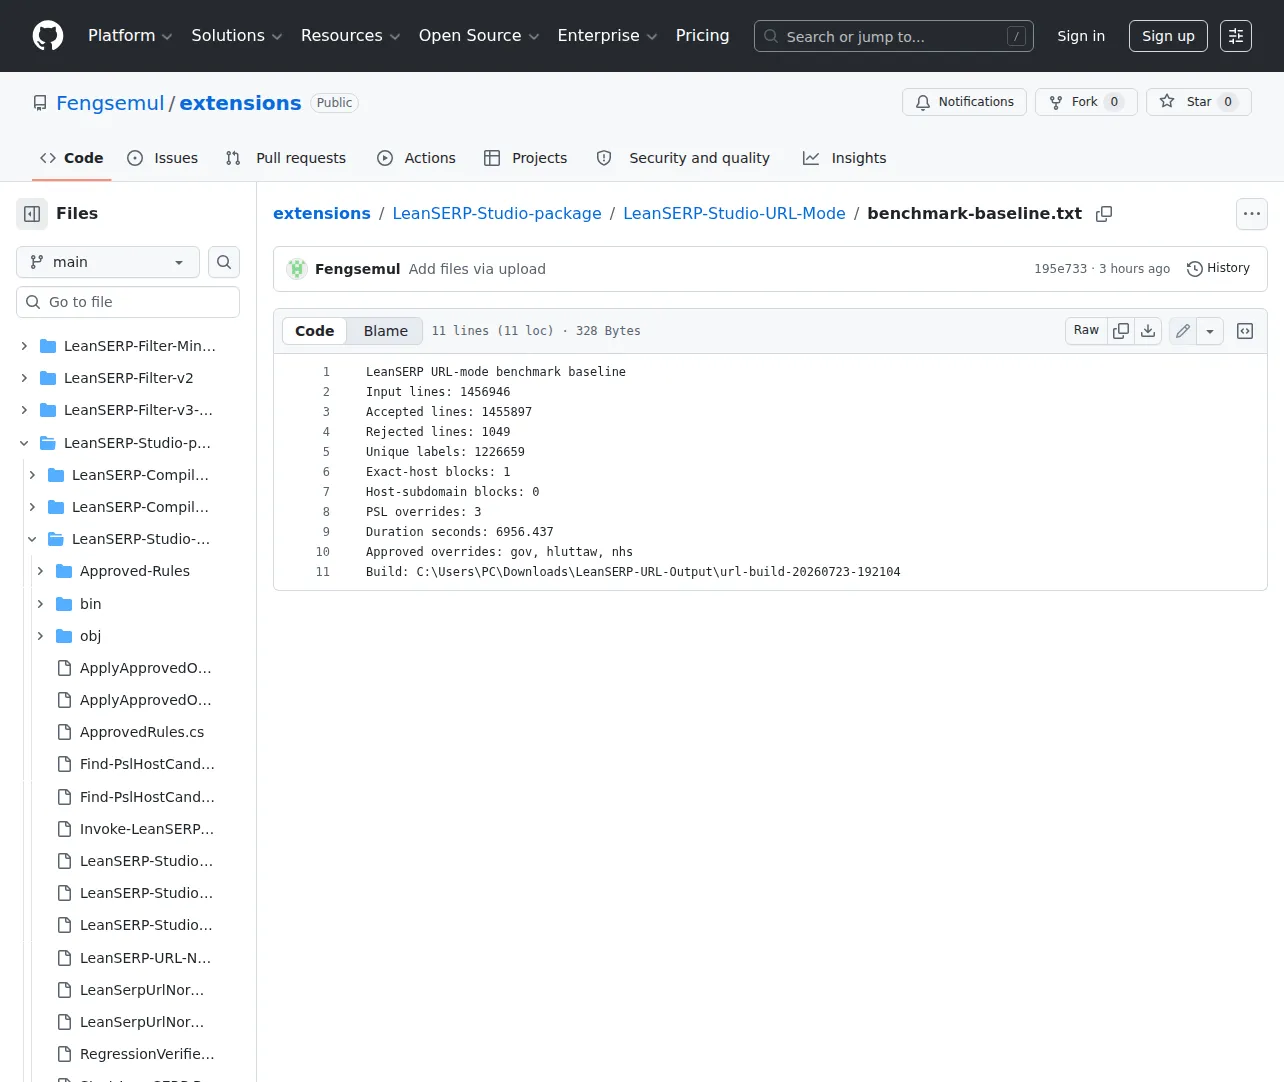Open the more file actions menu
Screen dimensions: 1284x1082
pyautogui.click(x=1252, y=214)
